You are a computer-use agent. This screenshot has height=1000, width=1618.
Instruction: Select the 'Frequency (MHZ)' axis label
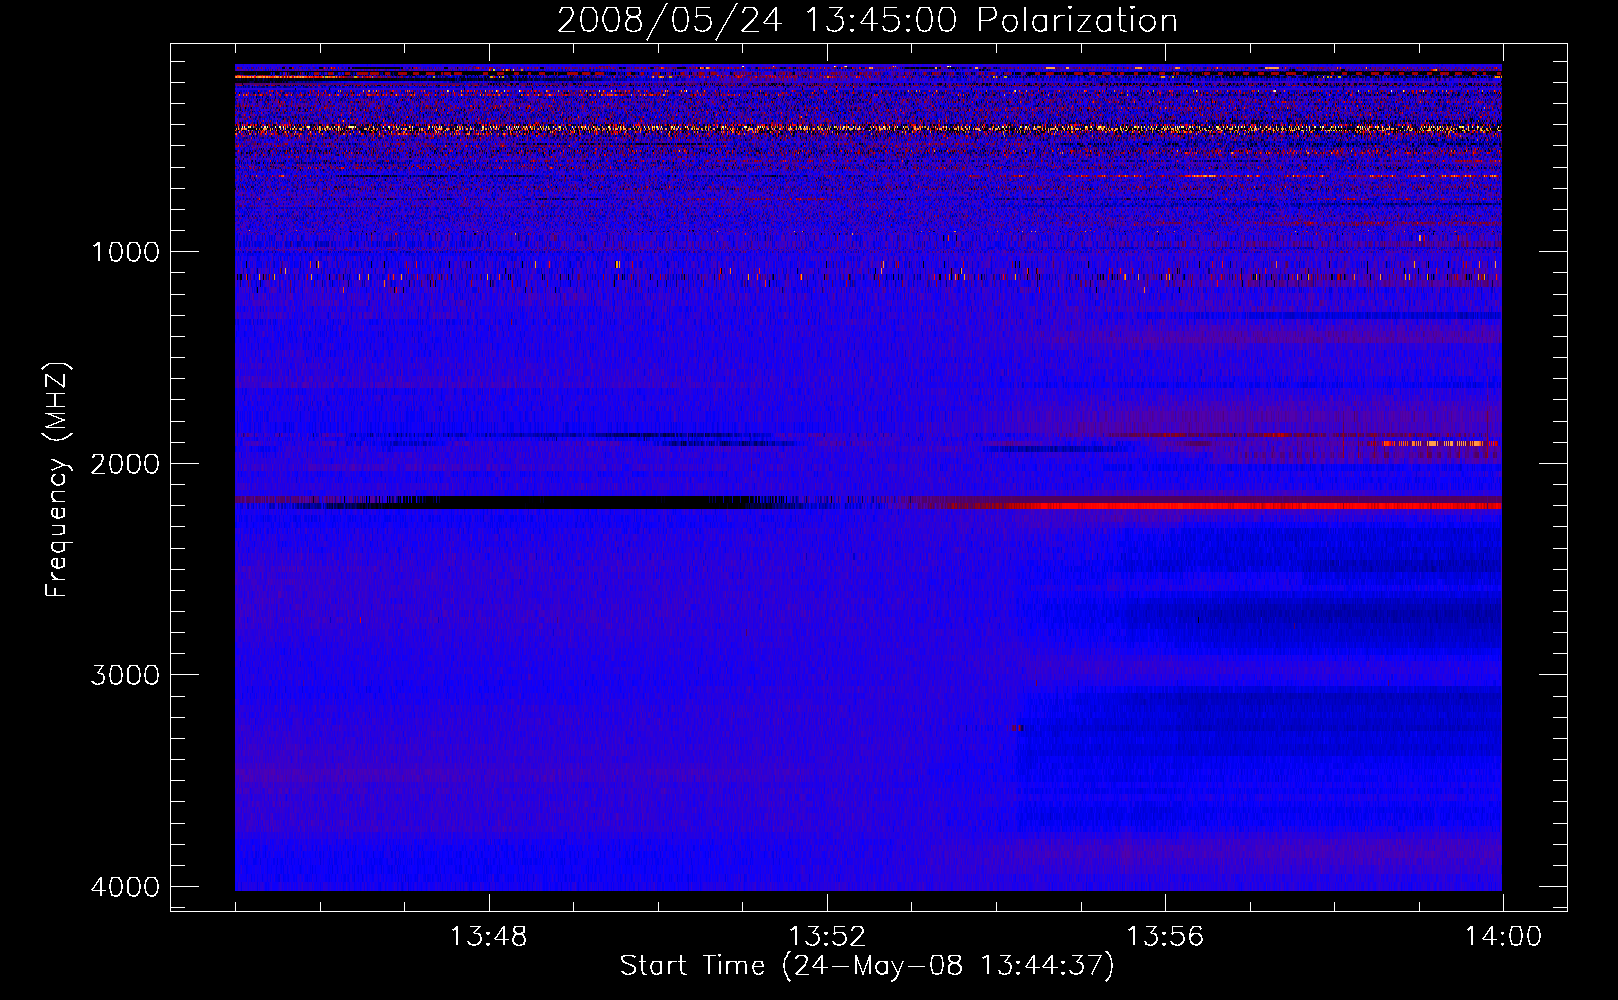pos(58,480)
